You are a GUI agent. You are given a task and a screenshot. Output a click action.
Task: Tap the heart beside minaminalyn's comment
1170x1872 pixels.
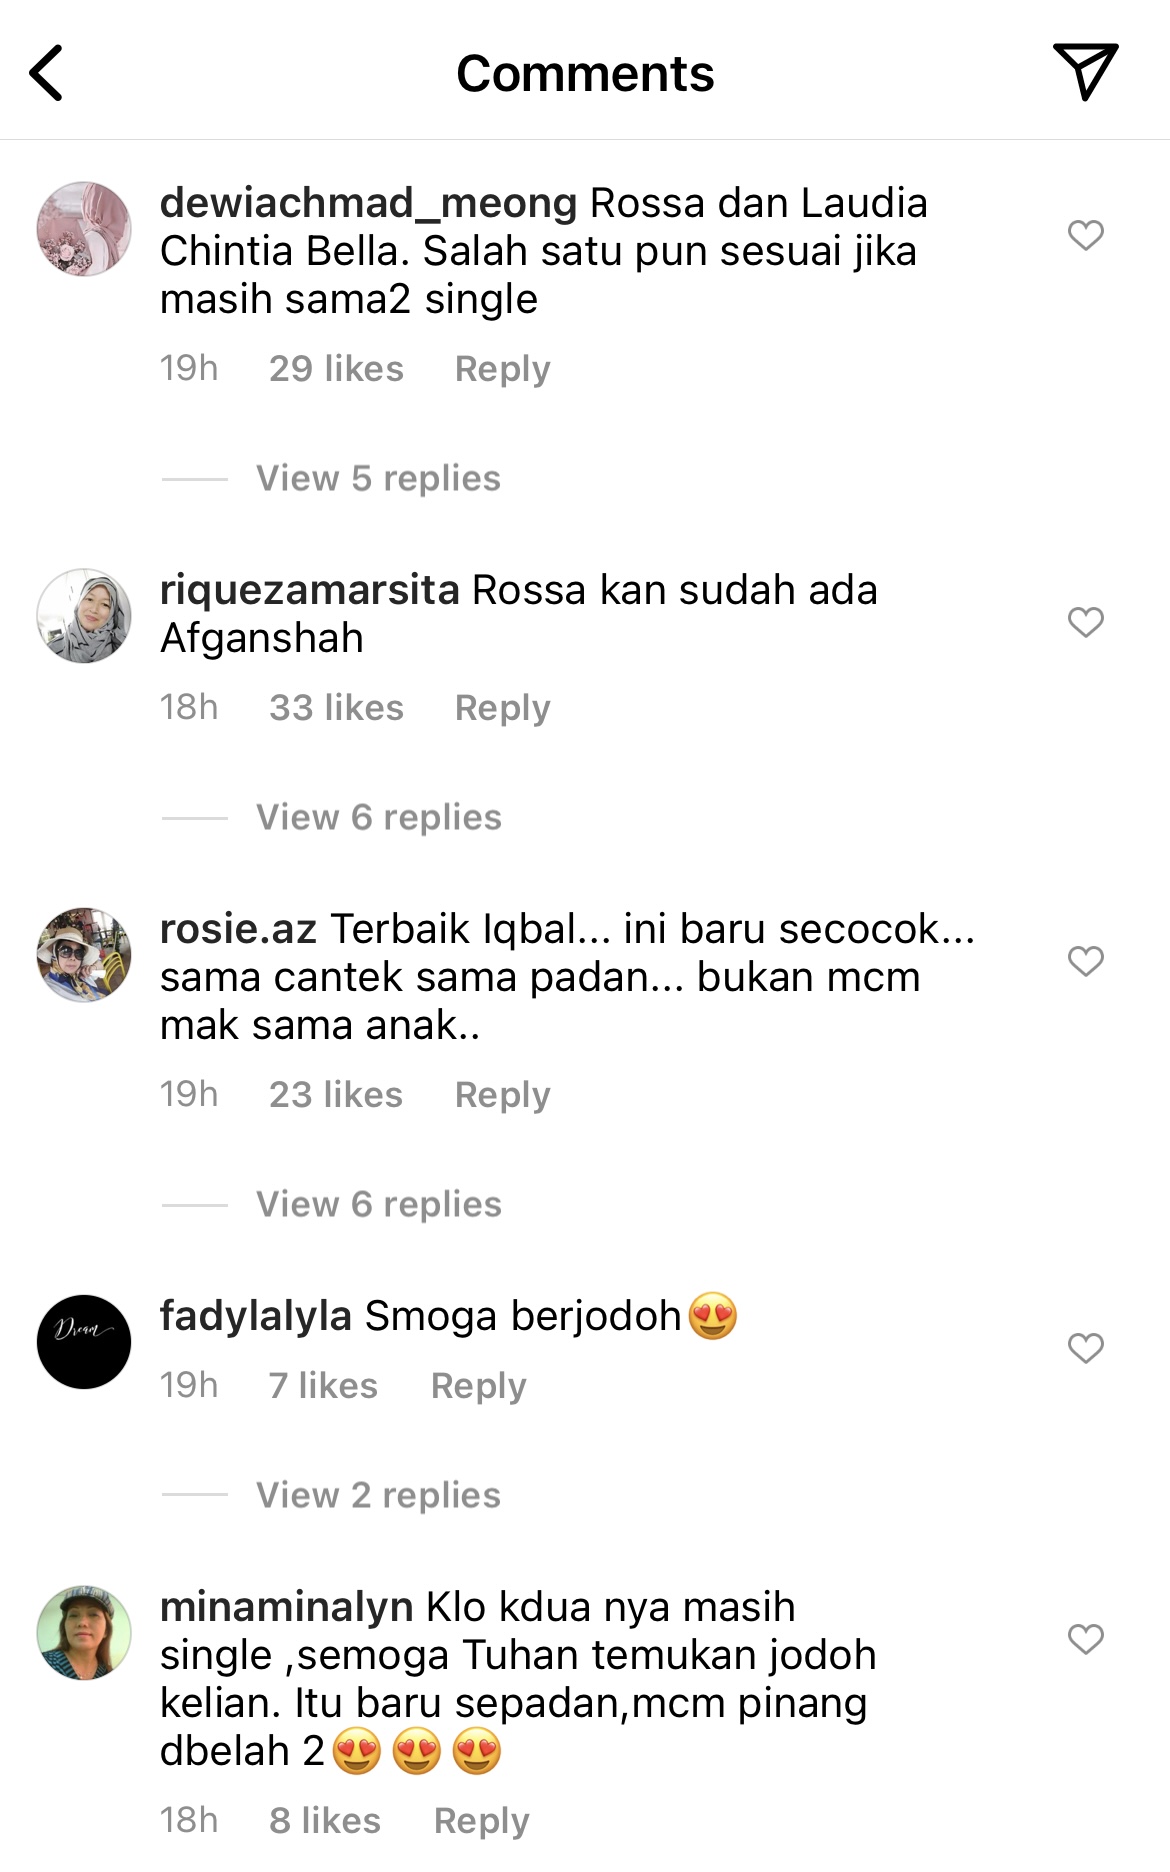[1085, 1639]
